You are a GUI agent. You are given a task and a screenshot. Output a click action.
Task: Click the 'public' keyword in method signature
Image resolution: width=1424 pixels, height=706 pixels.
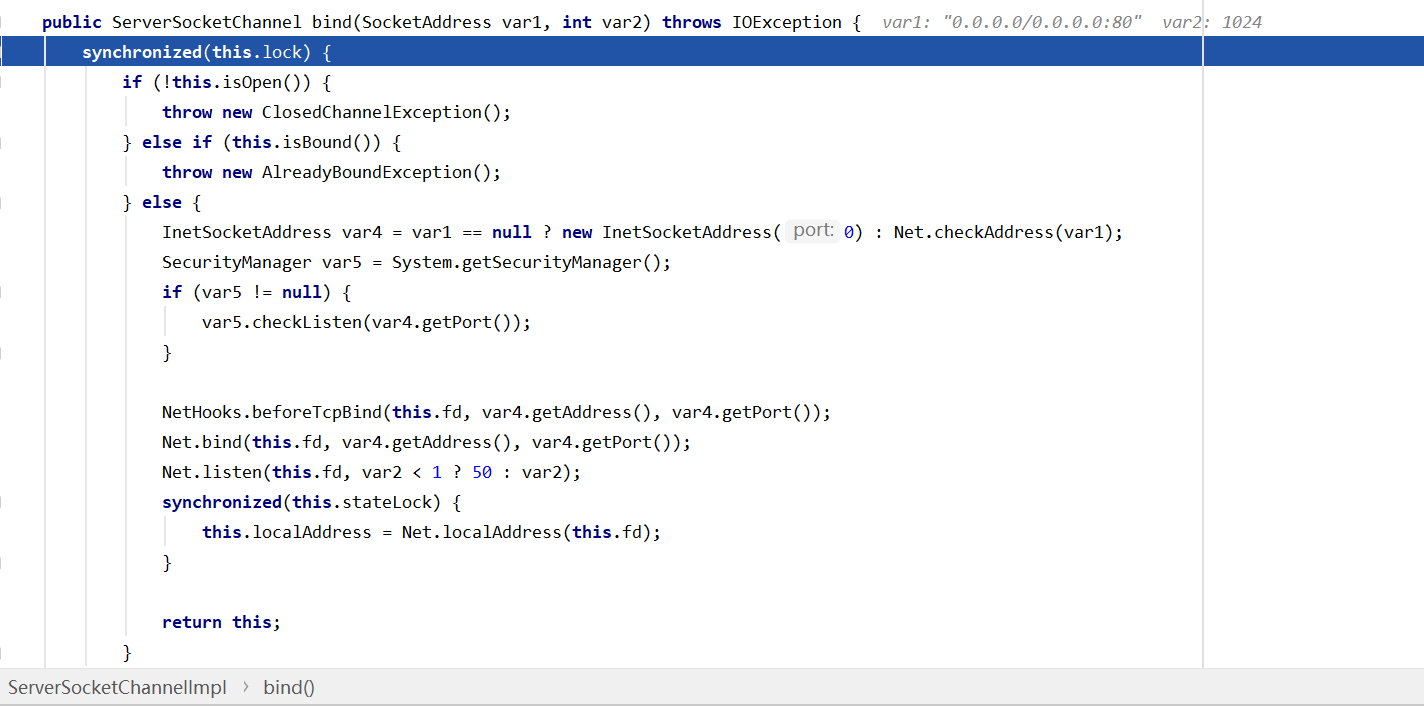(x=72, y=22)
